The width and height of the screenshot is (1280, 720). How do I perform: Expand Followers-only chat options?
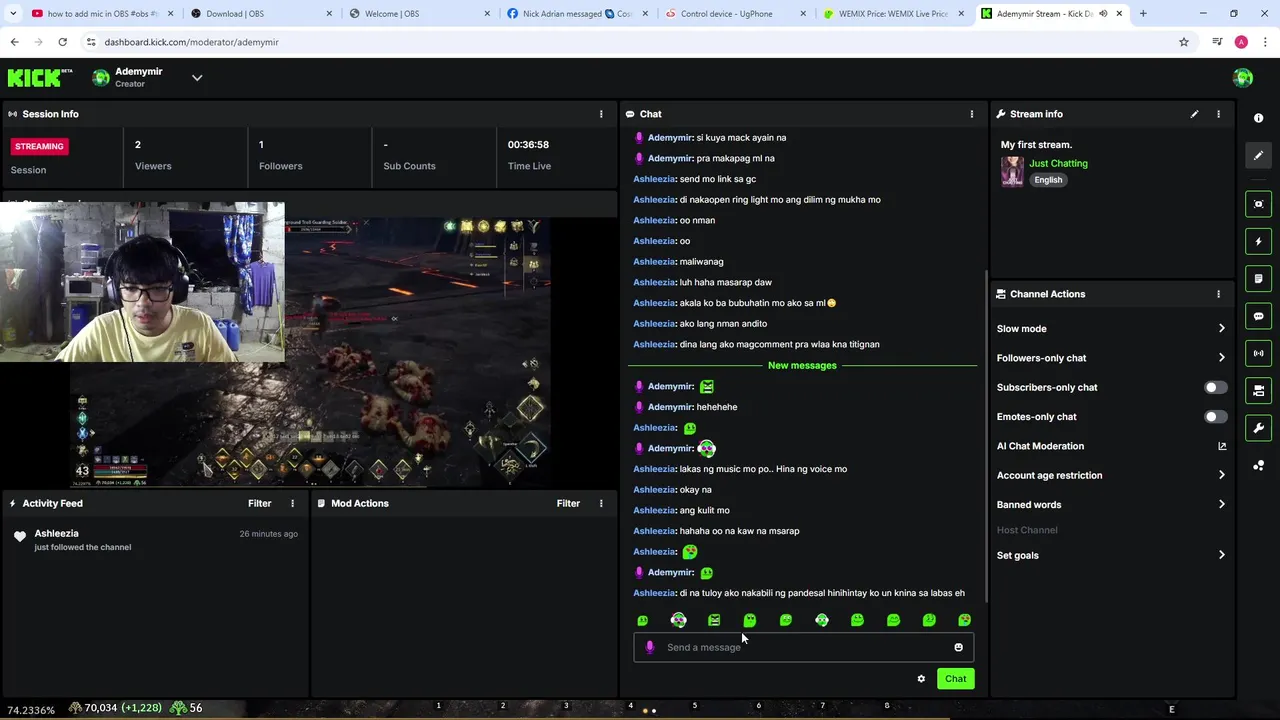coord(1110,358)
